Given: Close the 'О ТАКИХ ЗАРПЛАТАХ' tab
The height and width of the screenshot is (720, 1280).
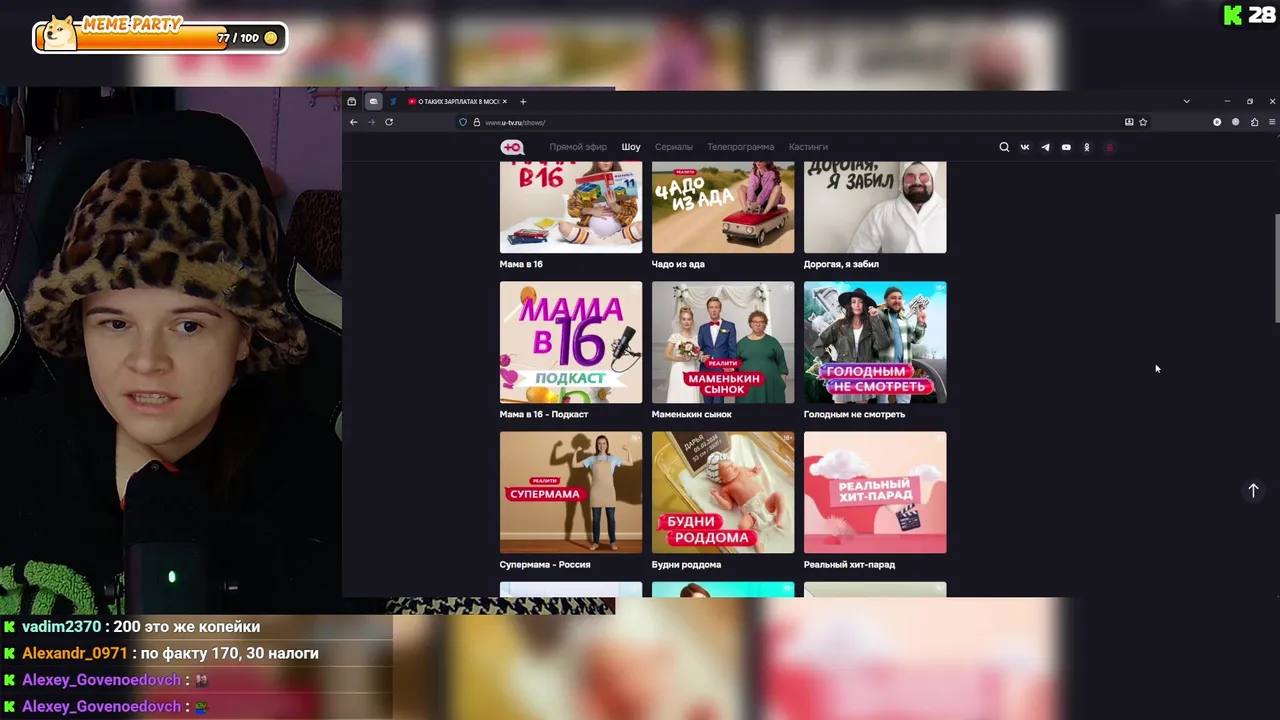Looking at the screenshot, I should pos(505,101).
